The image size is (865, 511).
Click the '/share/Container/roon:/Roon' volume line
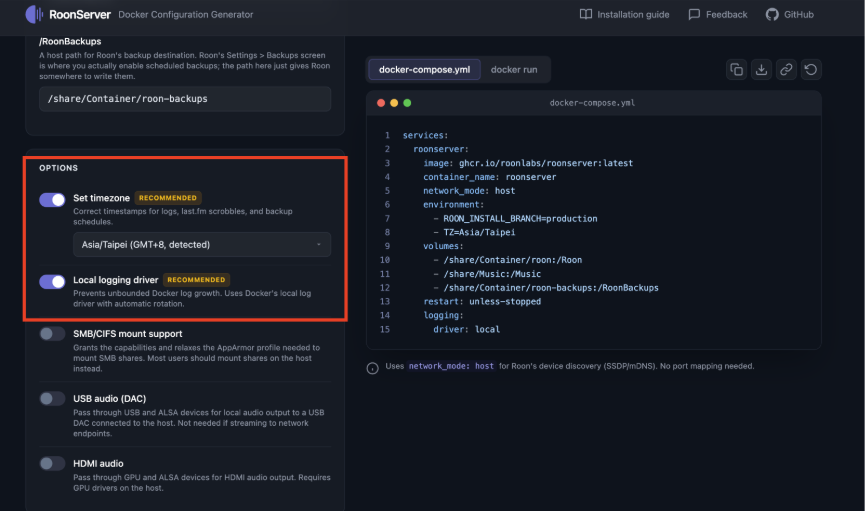[x=512, y=260]
